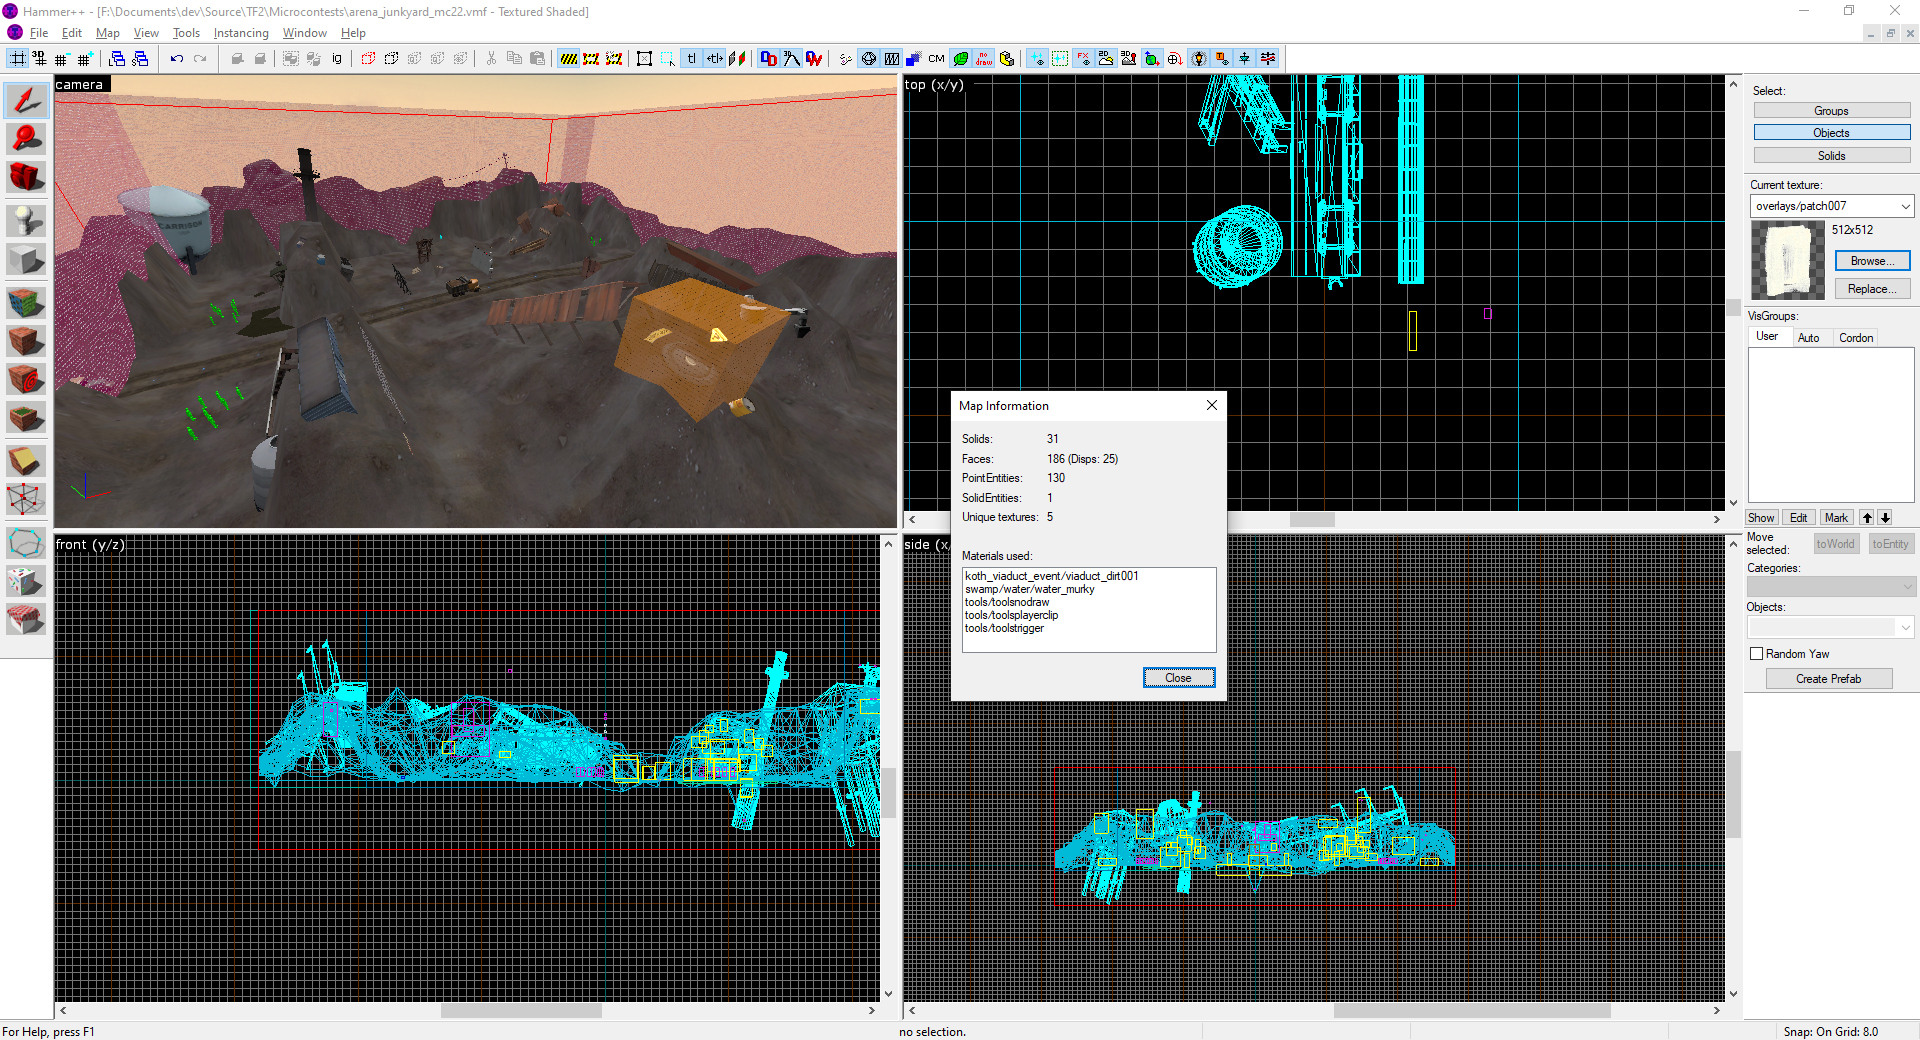Click the Save Window State icon

pyautogui.click(x=140, y=59)
